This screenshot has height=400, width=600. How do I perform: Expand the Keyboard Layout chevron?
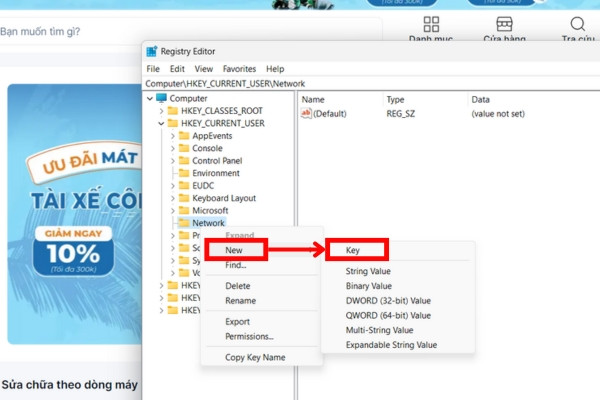173,198
